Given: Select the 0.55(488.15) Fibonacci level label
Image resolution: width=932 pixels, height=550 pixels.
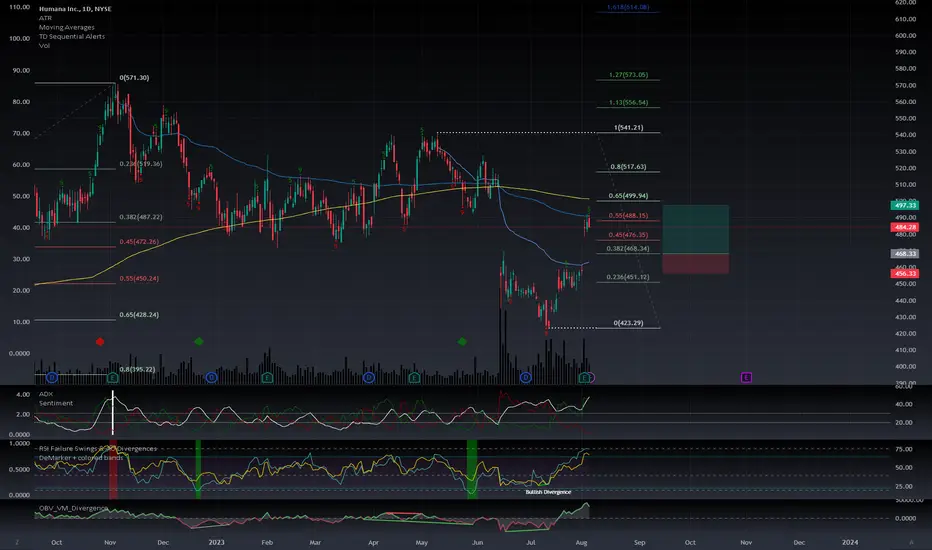Looking at the screenshot, I should [x=628, y=216].
